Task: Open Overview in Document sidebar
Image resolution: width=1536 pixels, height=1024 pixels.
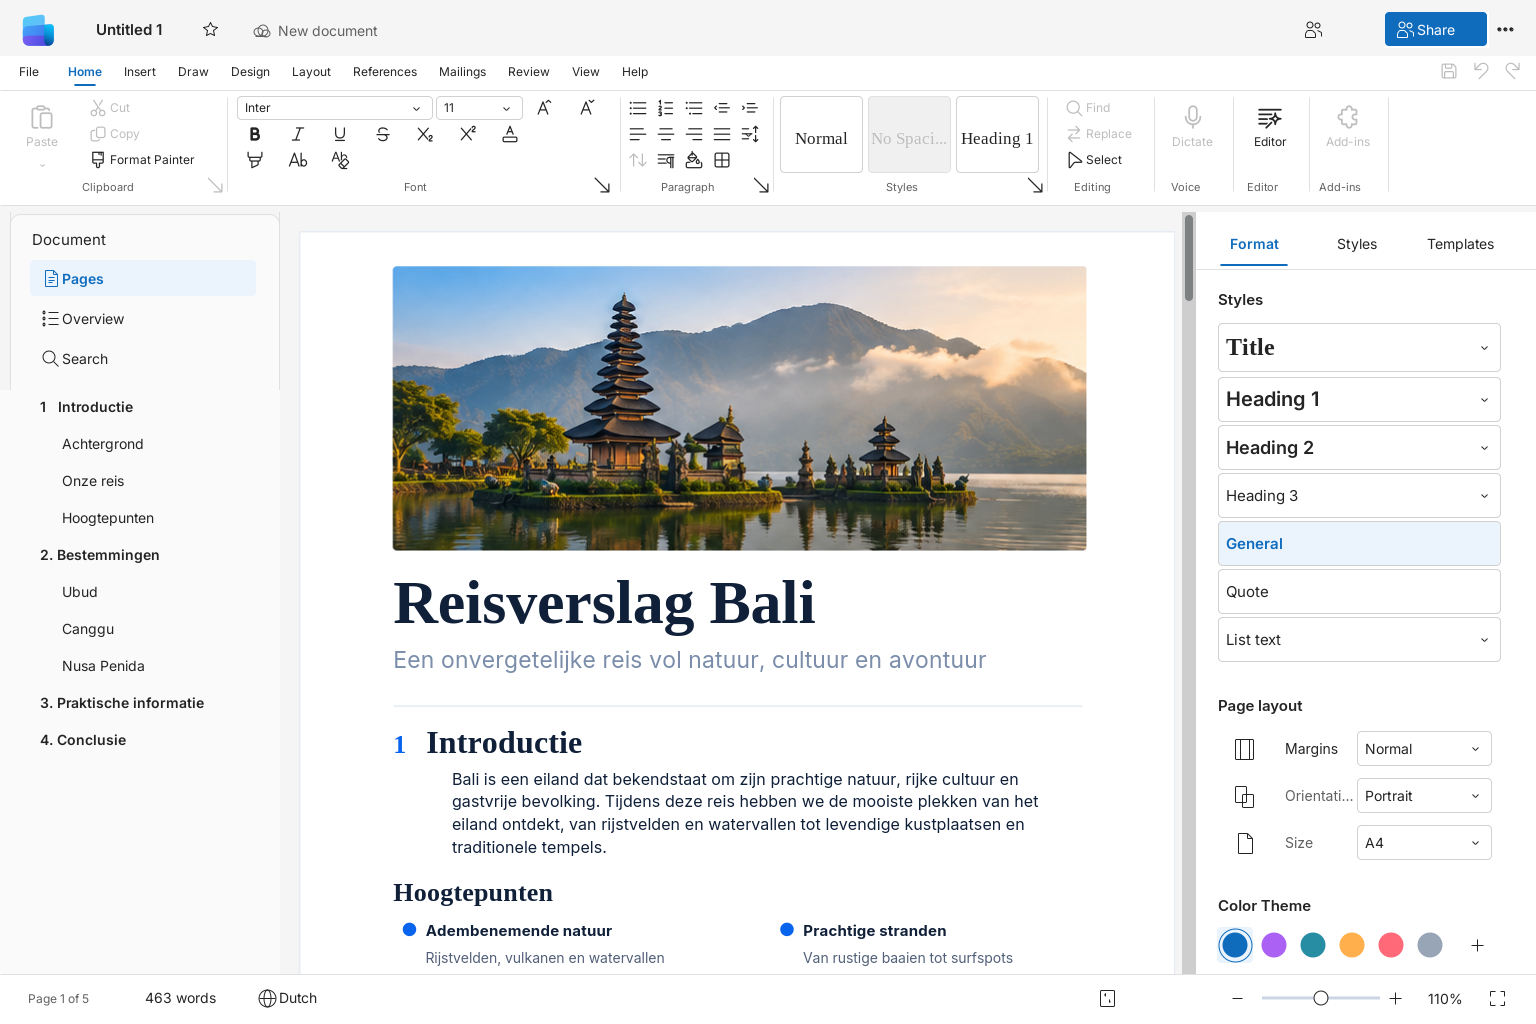Action: tap(142, 319)
